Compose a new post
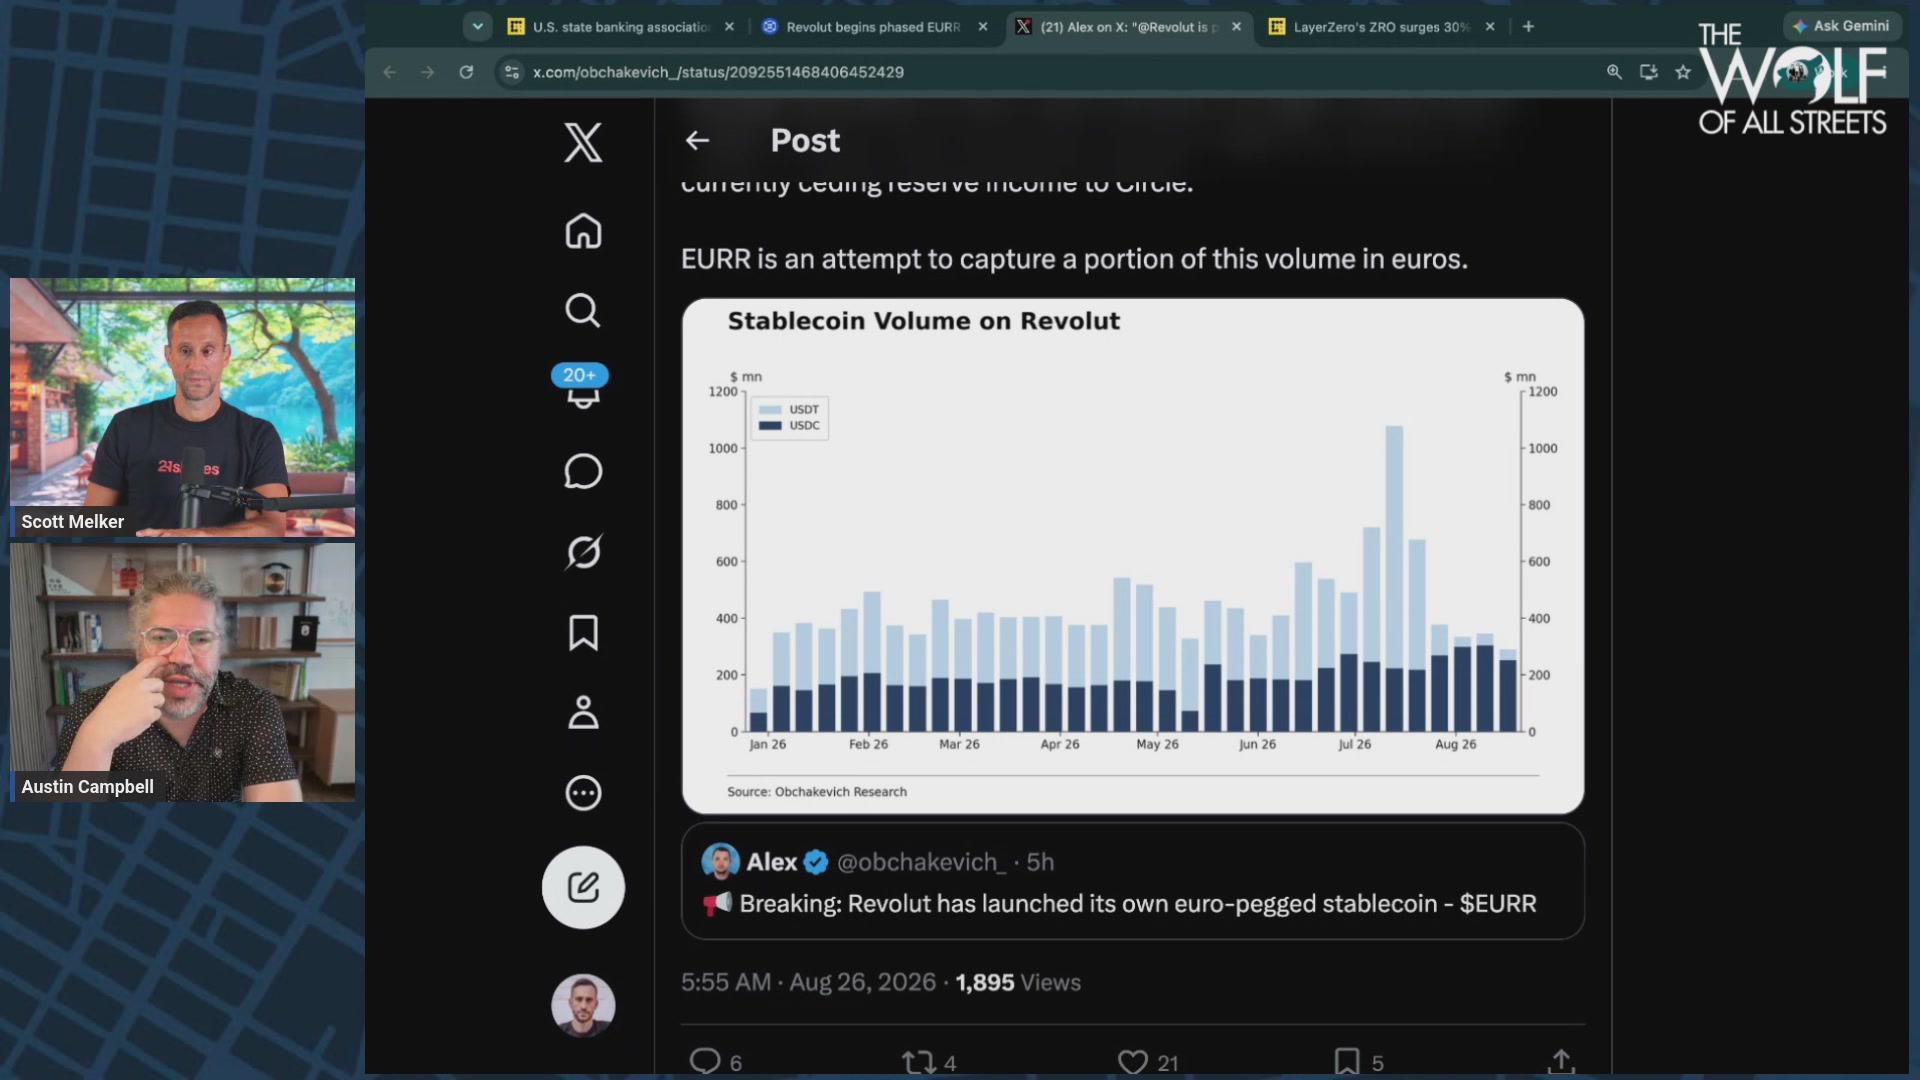The width and height of the screenshot is (1920, 1080). (x=583, y=887)
